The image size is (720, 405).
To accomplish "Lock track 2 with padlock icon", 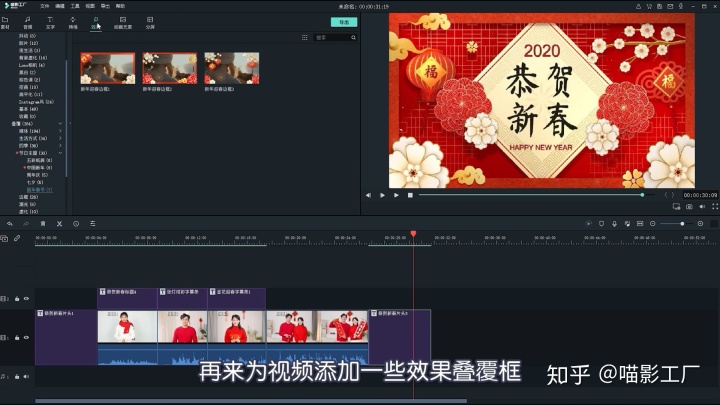I will point(17,299).
